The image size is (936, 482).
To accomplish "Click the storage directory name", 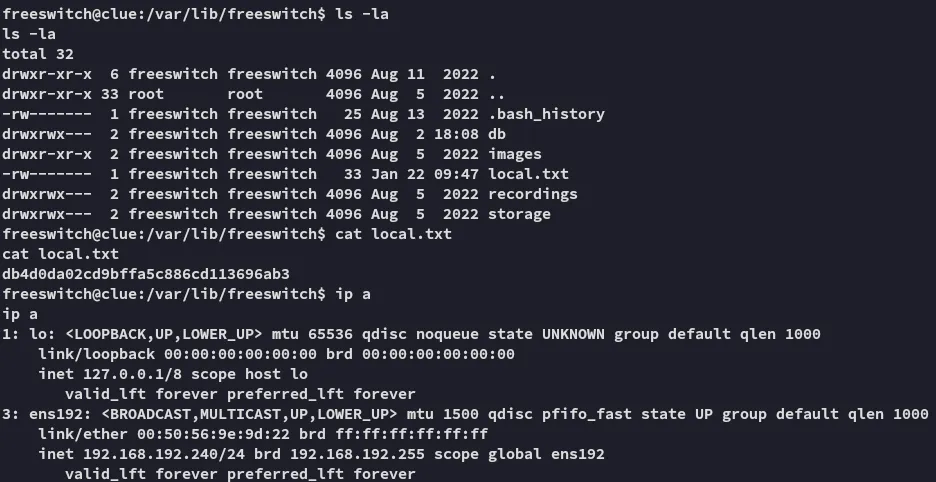I will point(519,214).
